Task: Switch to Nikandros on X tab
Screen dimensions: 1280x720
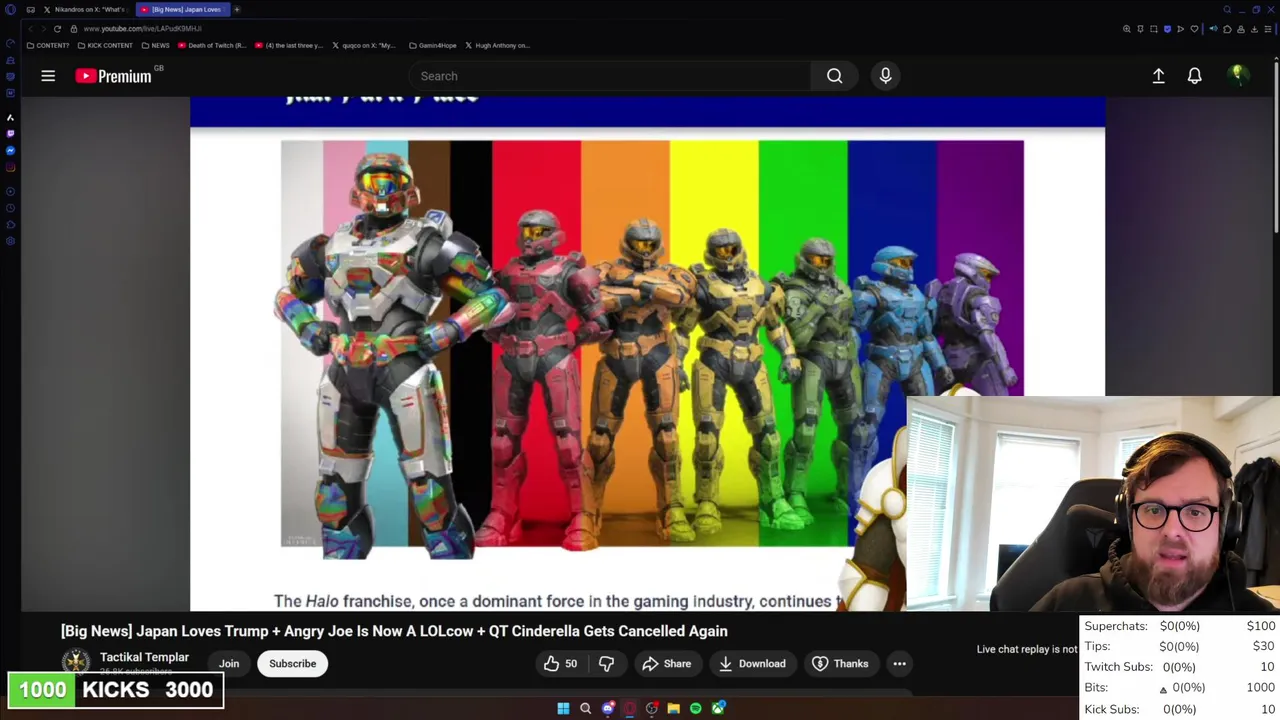Action: click(84, 9)
